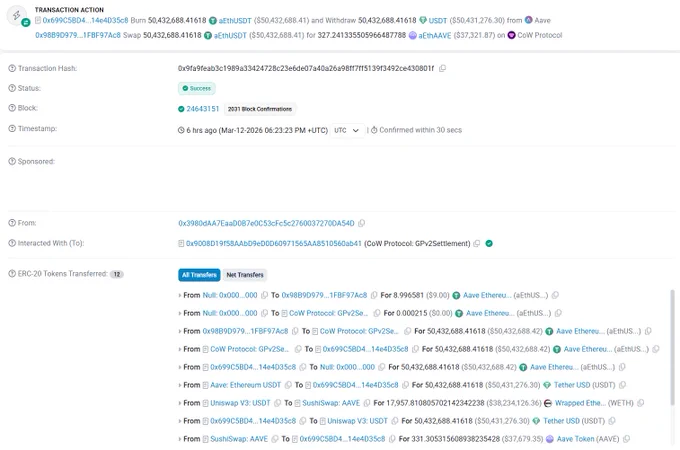Screen dimensions: 680x450
Task: Click the CoW Protocol logo icon in Transaction Action
Action: click(x=512, y=35)
